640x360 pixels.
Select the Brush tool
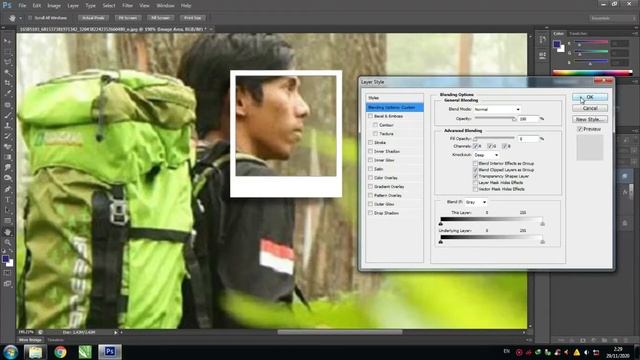[x=8, y=115]
